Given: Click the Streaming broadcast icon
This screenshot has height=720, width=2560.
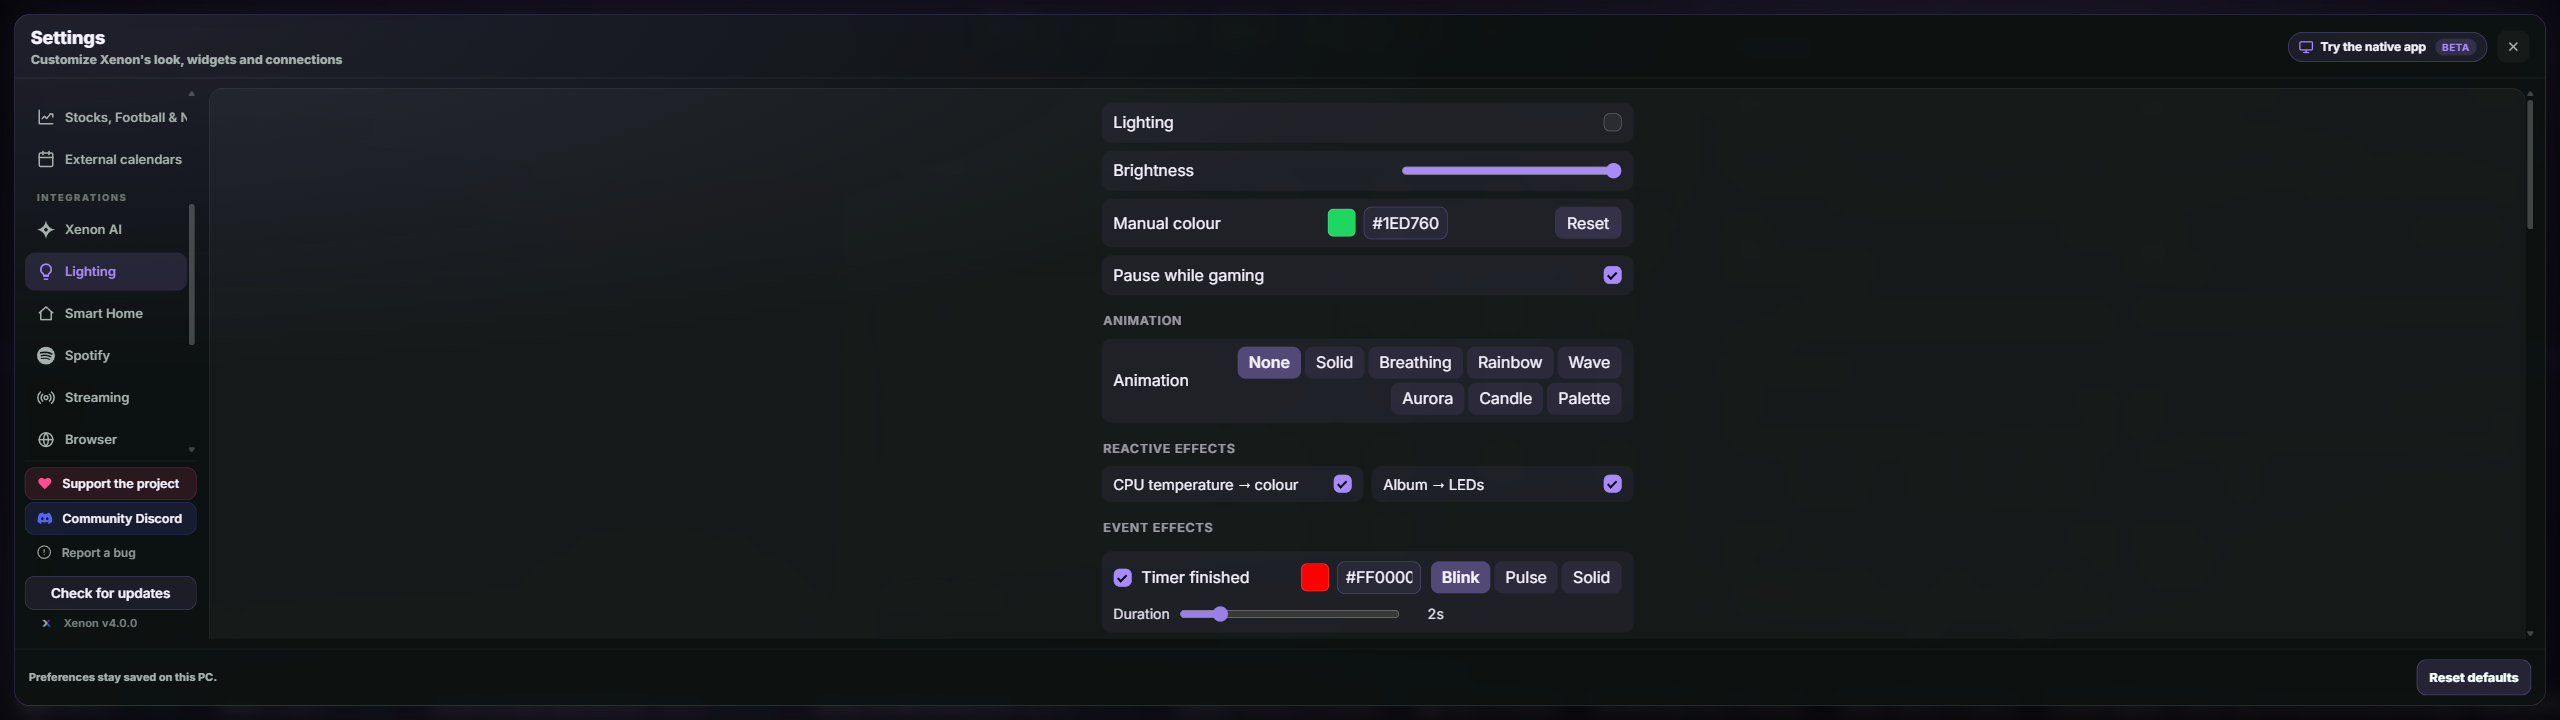Looking at the screenshot, I should 46,397.
